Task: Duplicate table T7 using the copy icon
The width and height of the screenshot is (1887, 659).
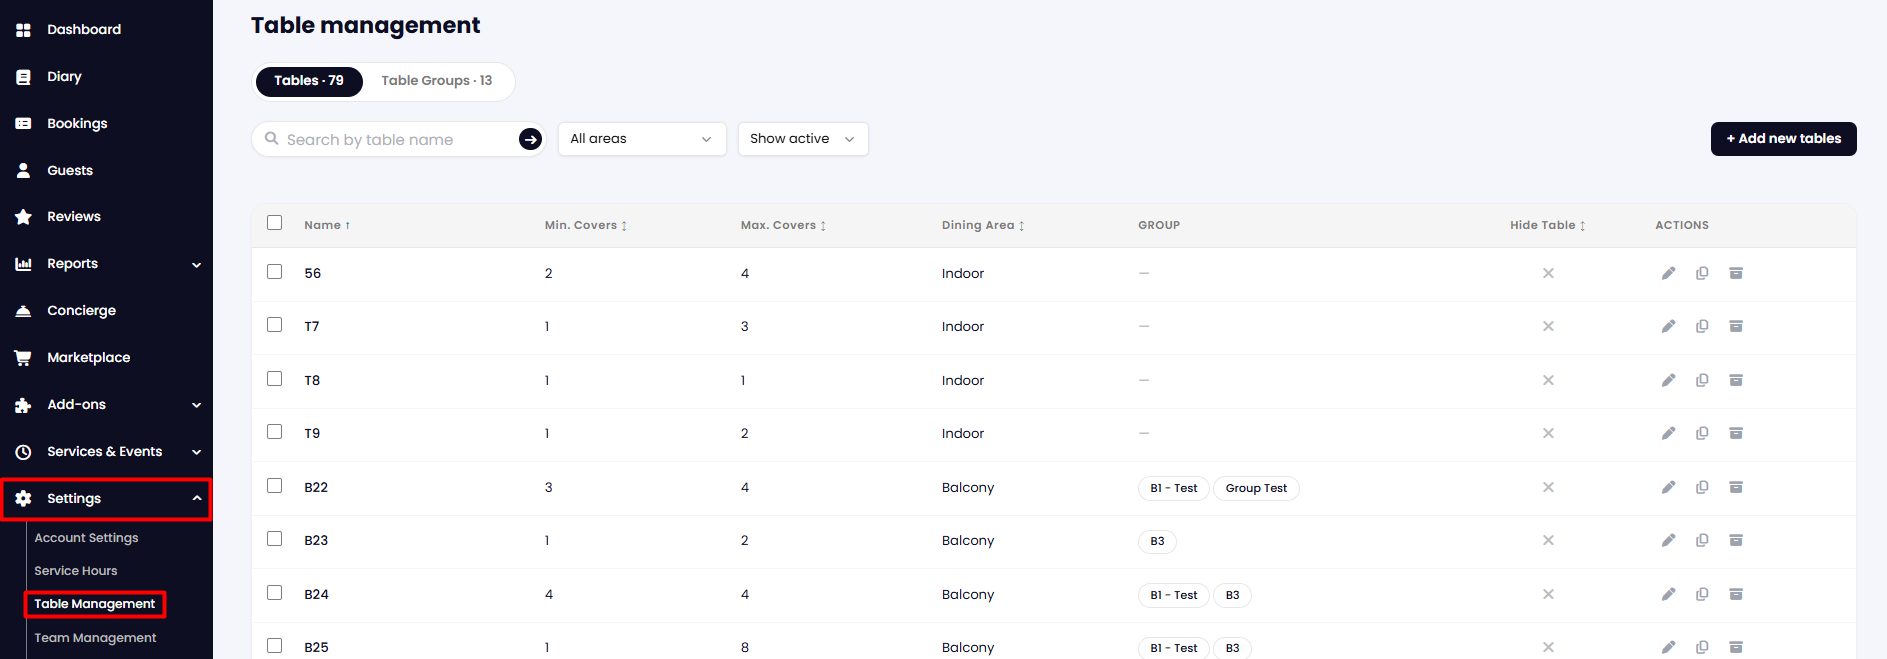Action: [x=1702, y=326]
